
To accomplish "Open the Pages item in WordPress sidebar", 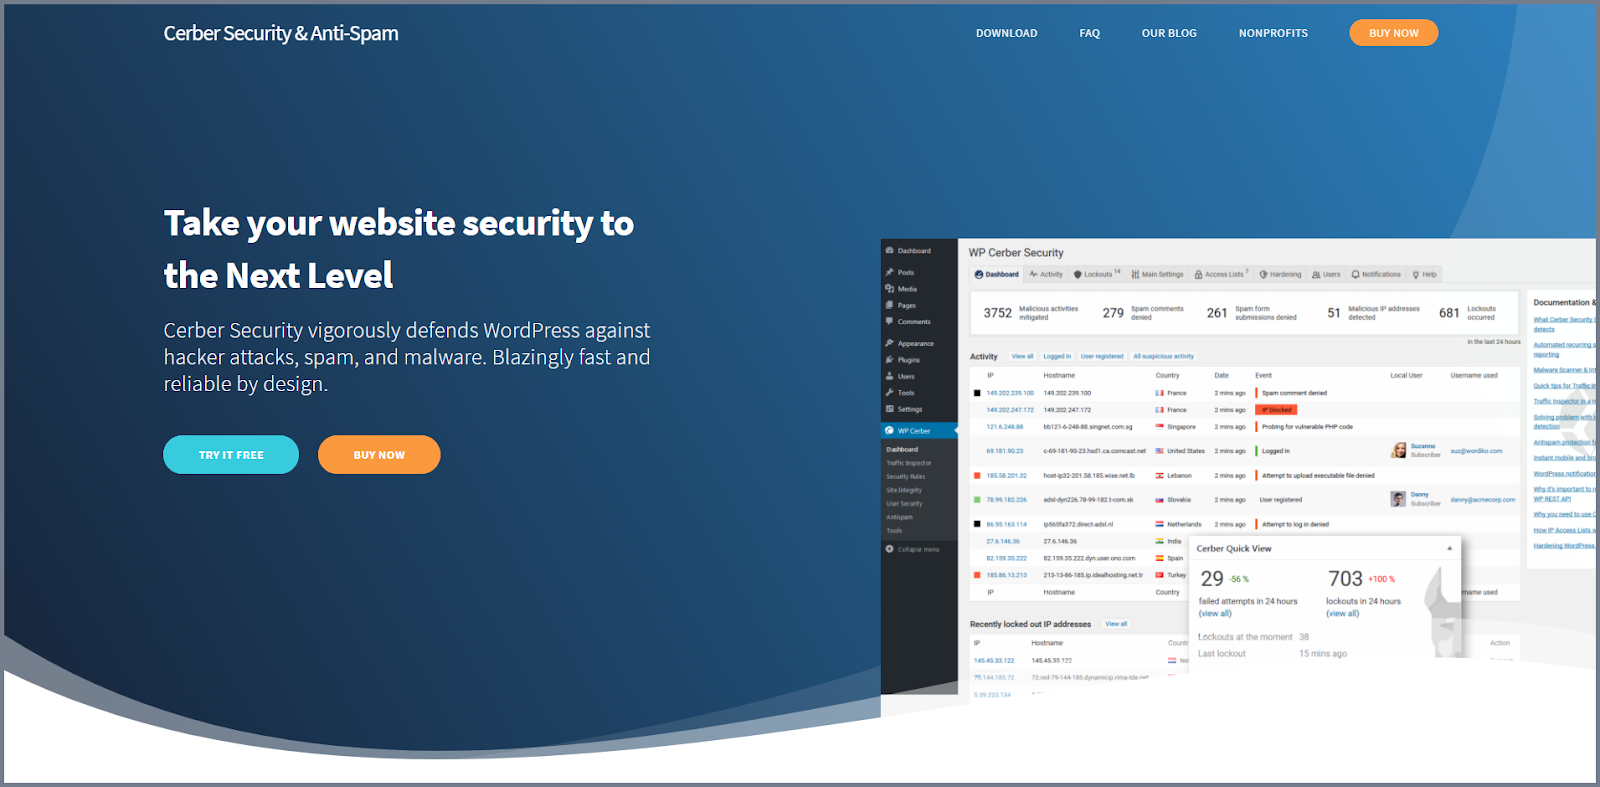I will coord(901,305).
